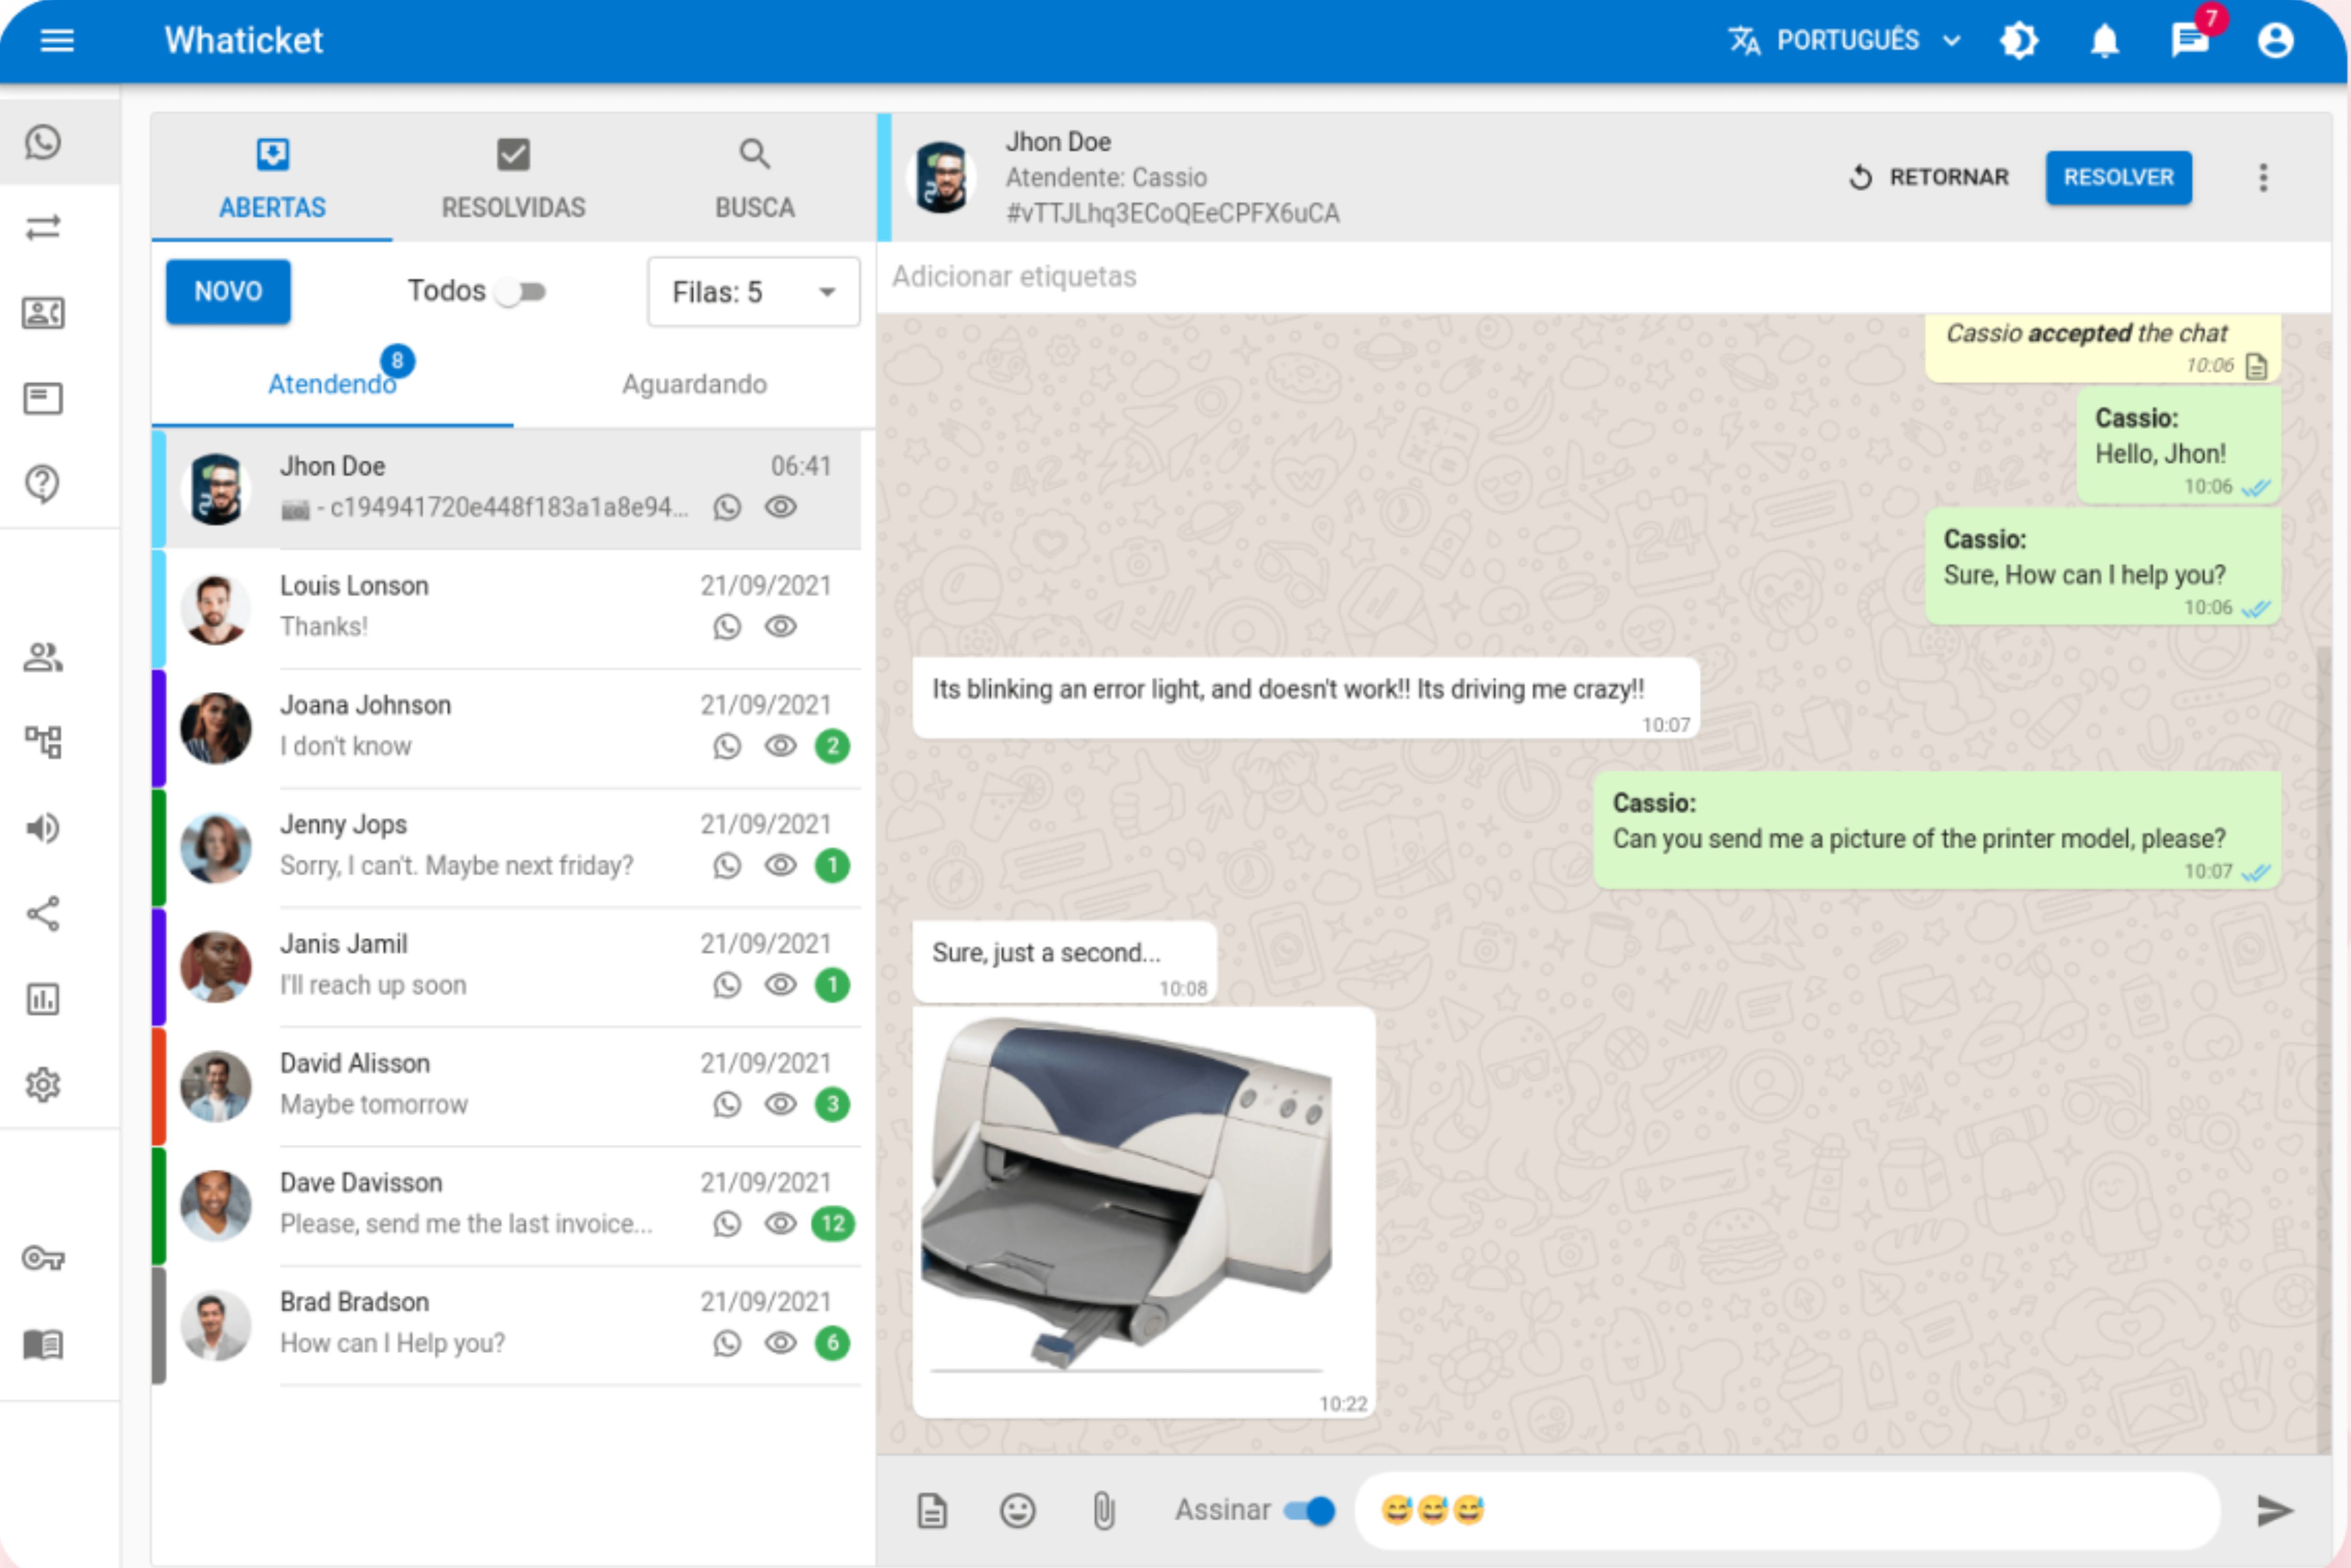Open the settings gear in the sidebar
The image size is (2351, 1568).
(x=43, y=1084)
